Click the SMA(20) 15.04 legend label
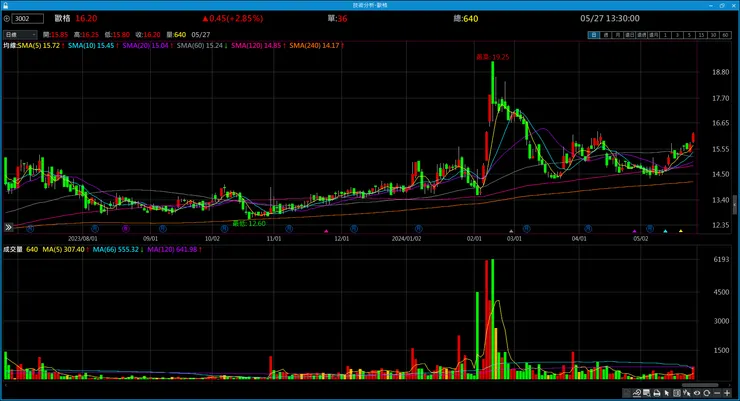Image resolution: width=740 pixels, height=401 pixels. click(x=146, y=46)
